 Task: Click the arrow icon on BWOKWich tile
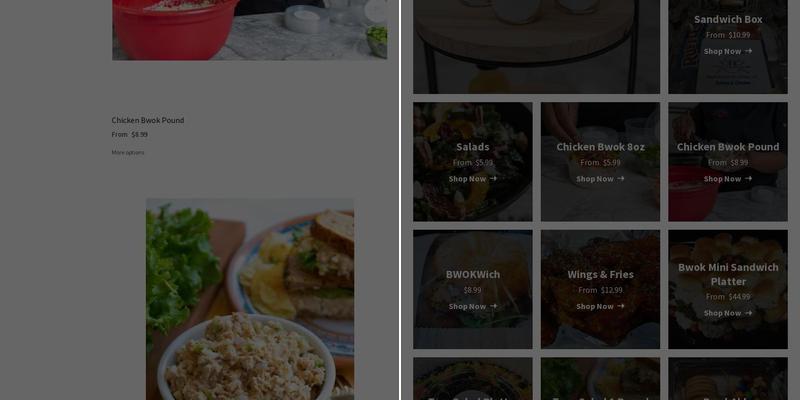click(493, 306)
